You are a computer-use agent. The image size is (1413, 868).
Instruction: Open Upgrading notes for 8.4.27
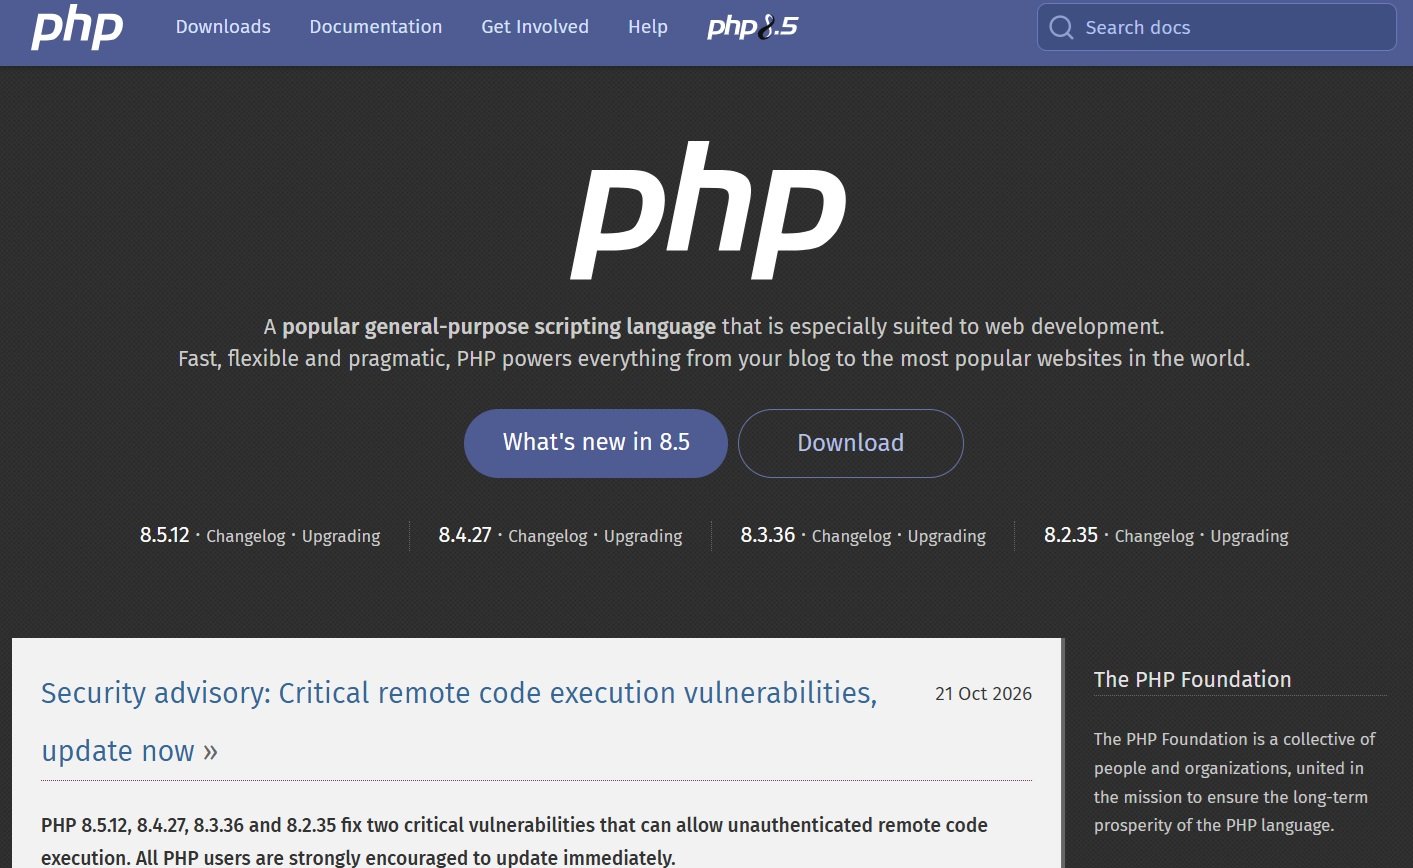tap(643, 536)
